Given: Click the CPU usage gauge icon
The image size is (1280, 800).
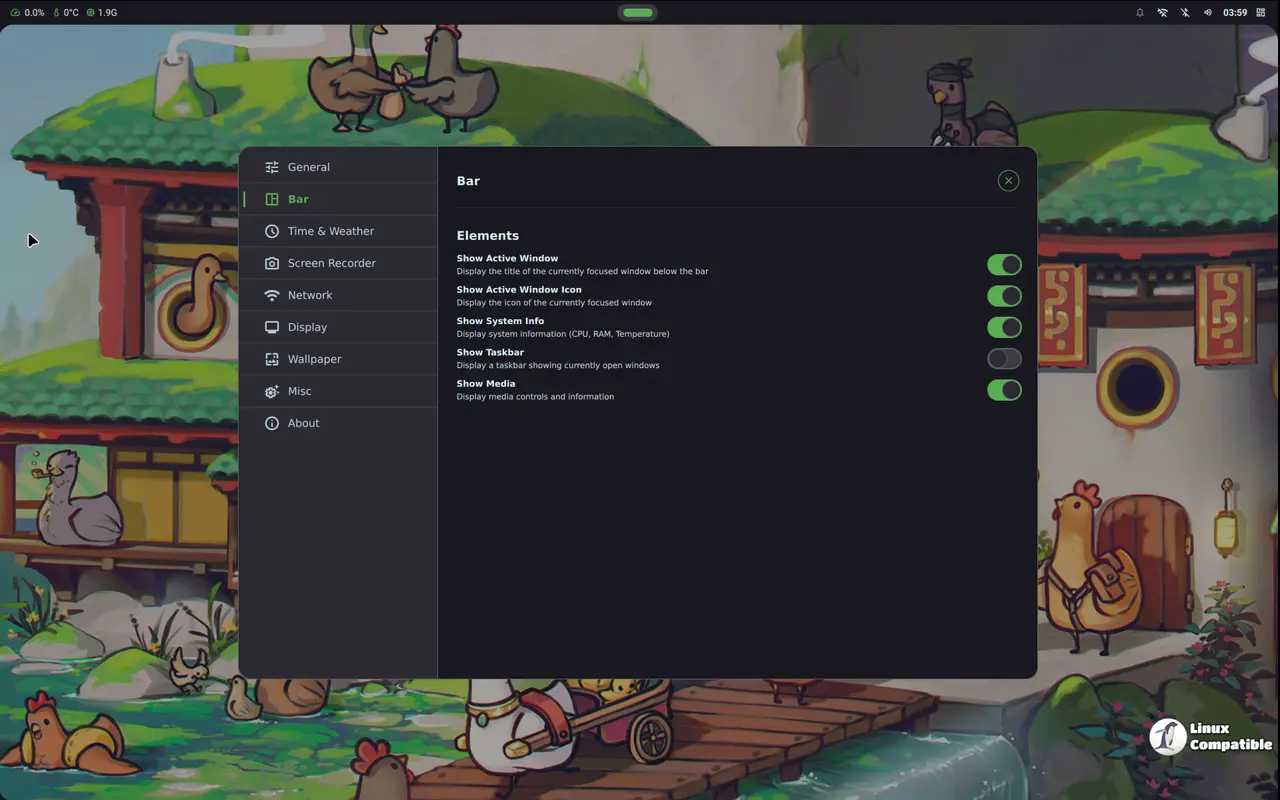Looking at the screenshot, I should [x=15, y=13].
